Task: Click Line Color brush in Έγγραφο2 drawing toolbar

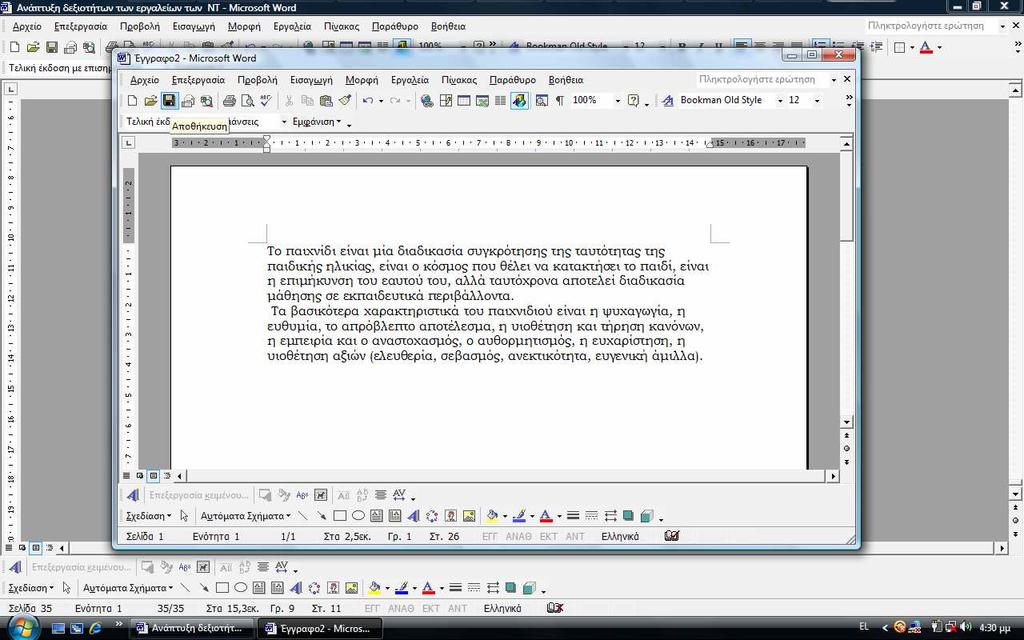Action: 519,516
